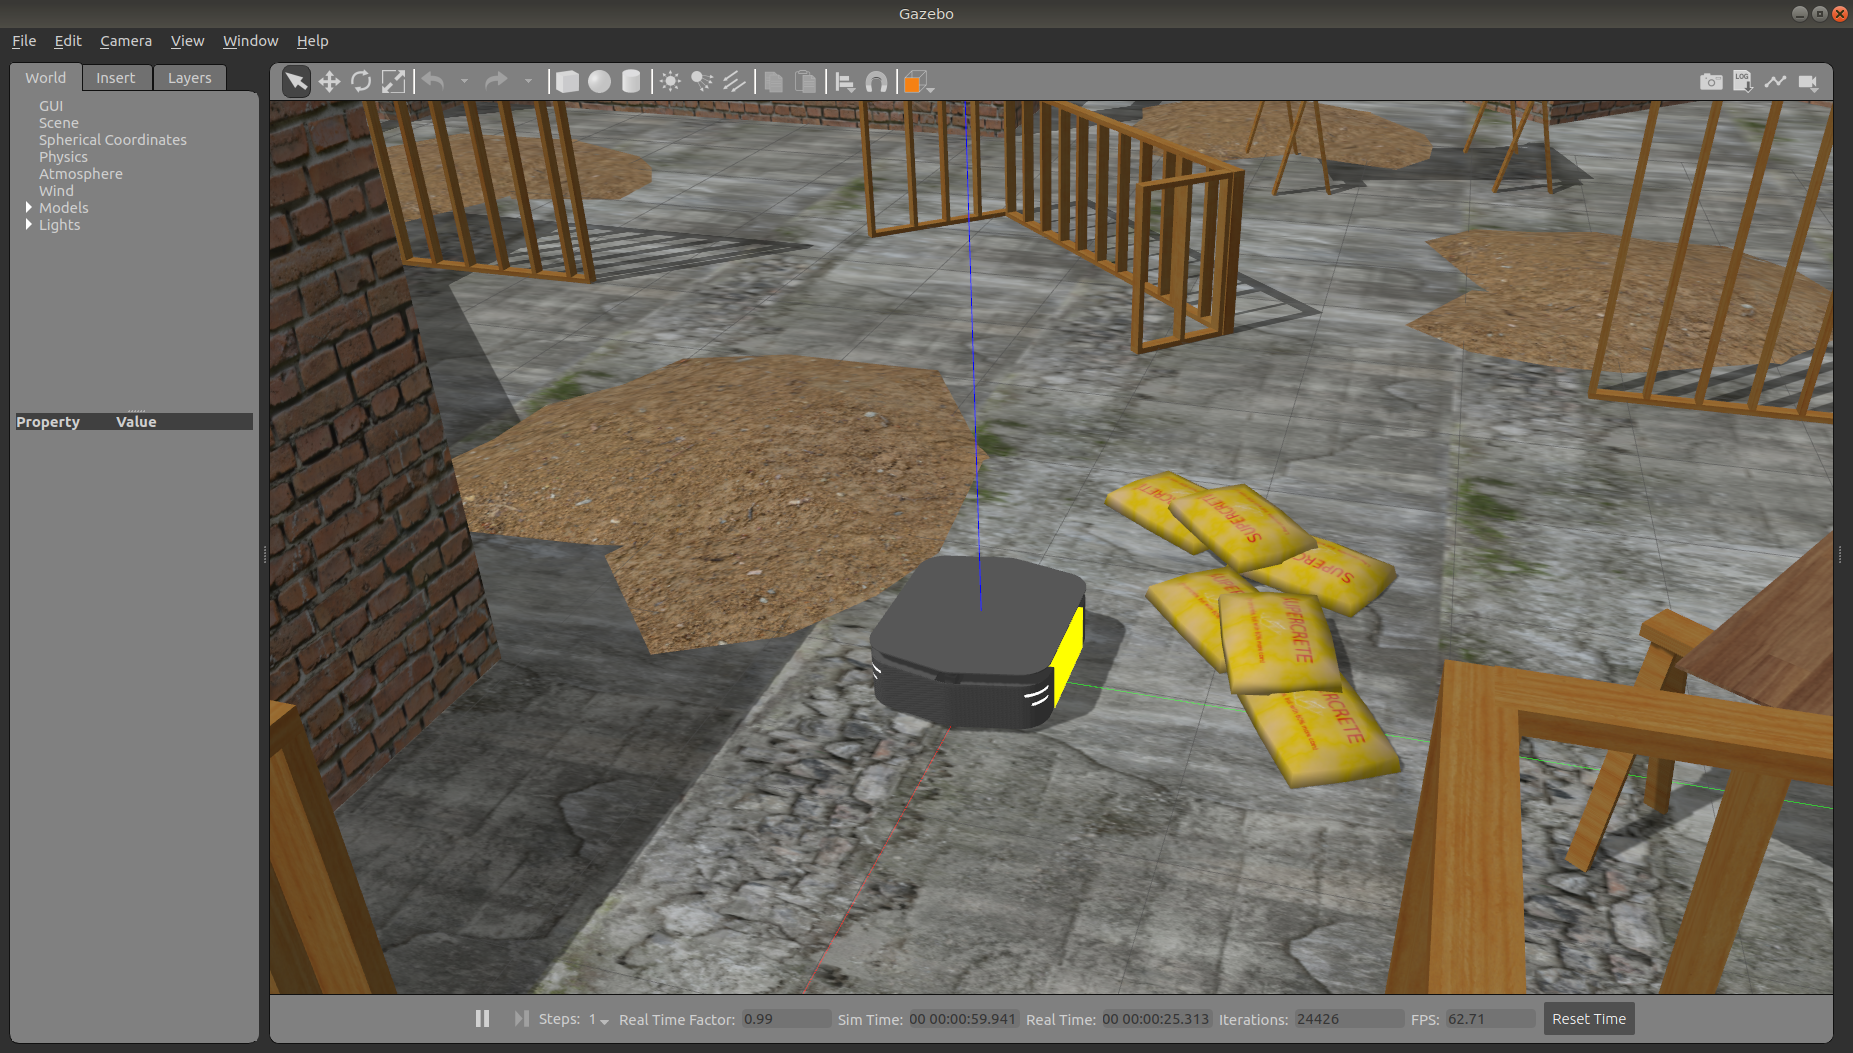Expand the Lights tree item

(x=29, y=225)
